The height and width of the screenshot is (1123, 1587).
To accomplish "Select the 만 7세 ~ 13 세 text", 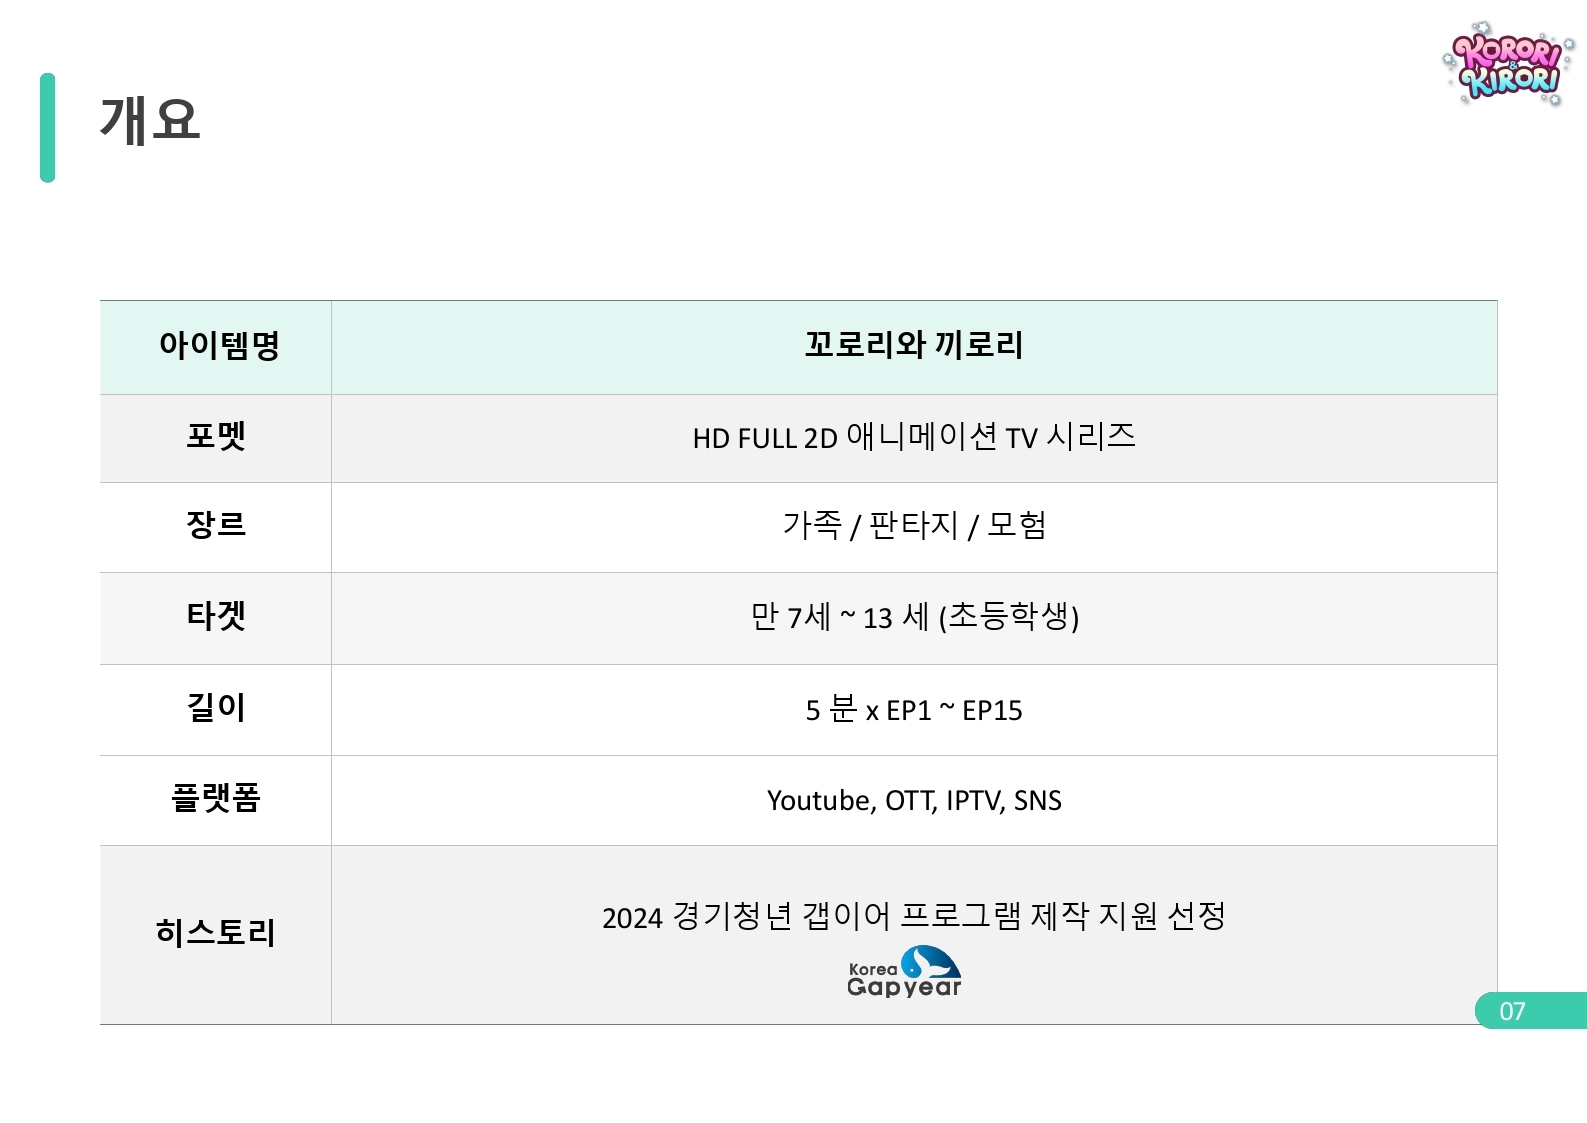I will click(840, 617).
